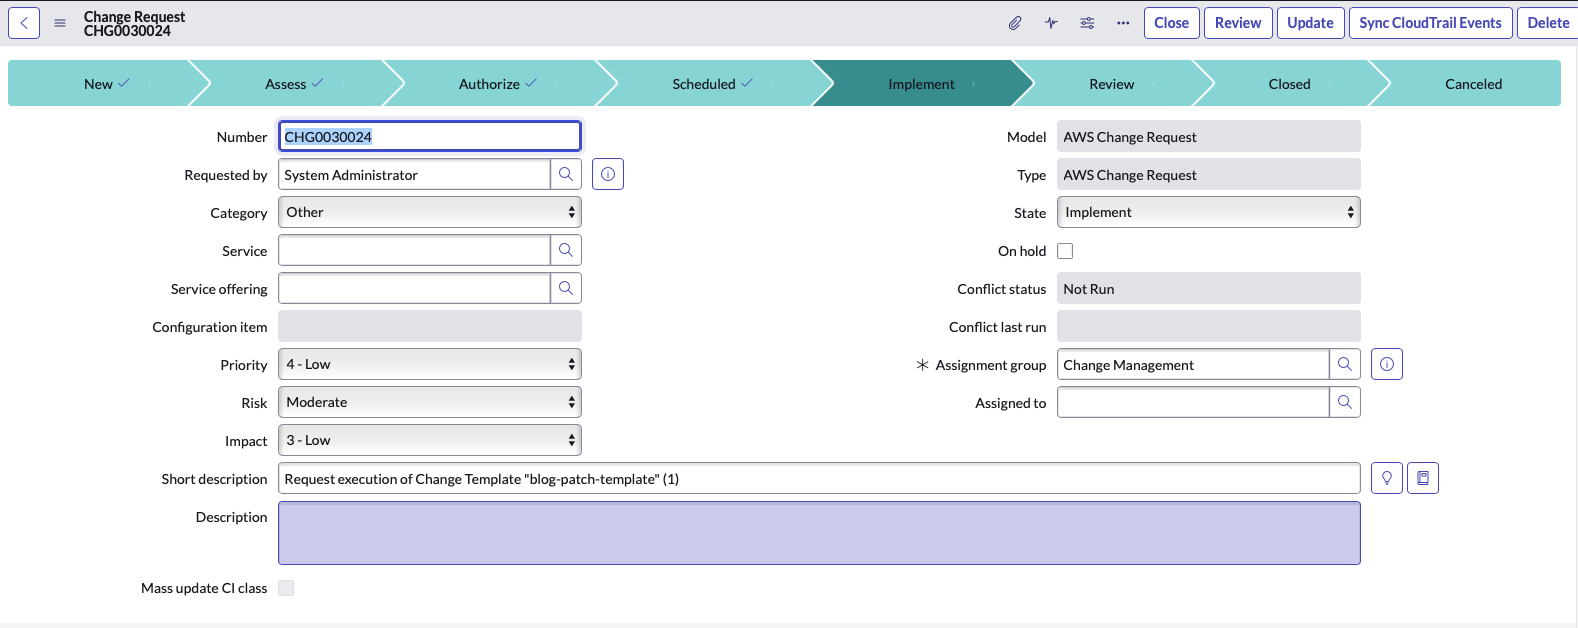This screenshot has width=1578, height=628.
Task: Click the Requested by text field
Action: 414,174
